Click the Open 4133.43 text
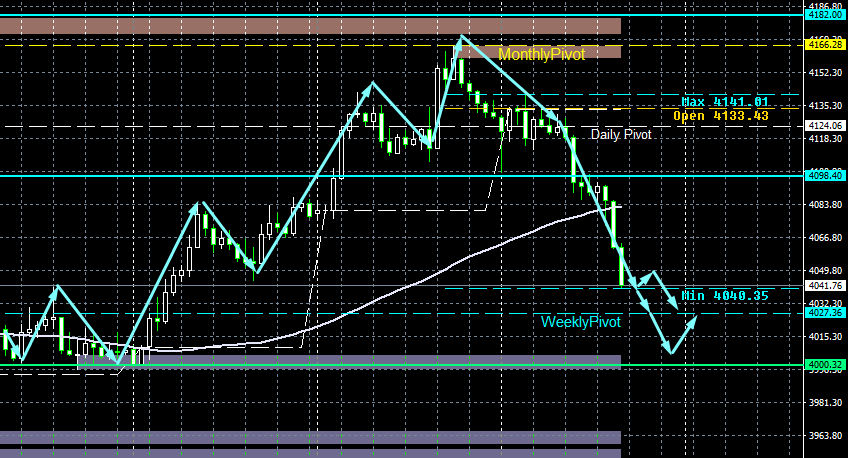 click(x=721, y=116)
